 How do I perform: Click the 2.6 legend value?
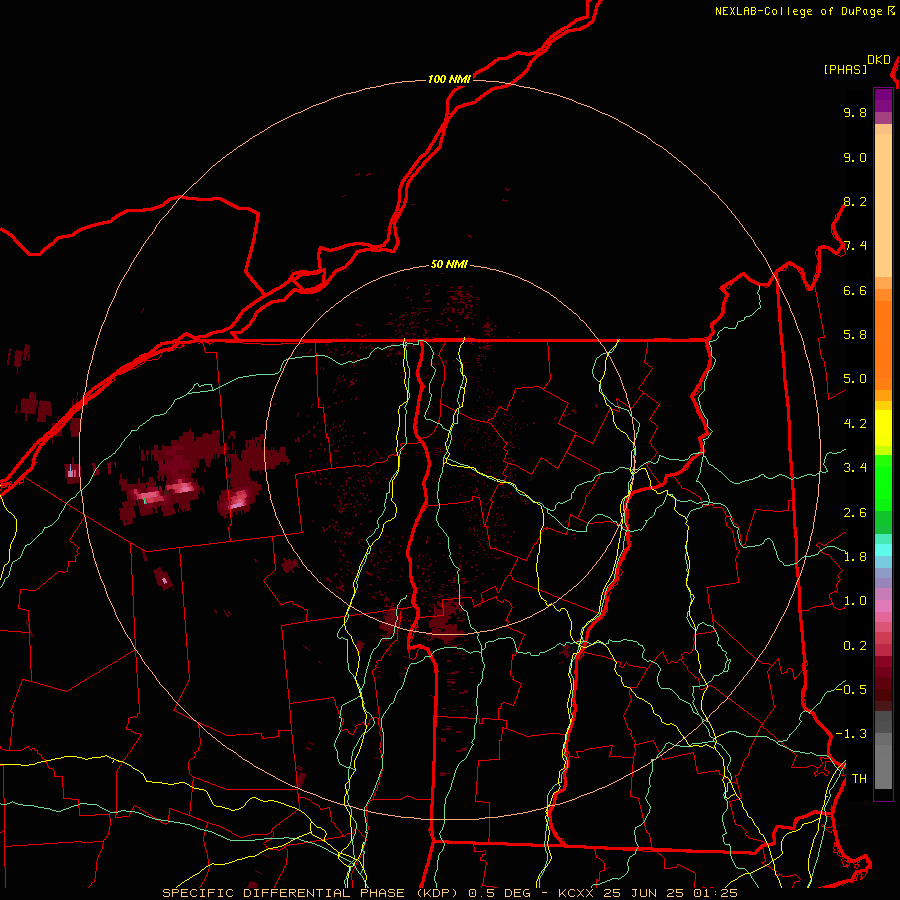855,513
